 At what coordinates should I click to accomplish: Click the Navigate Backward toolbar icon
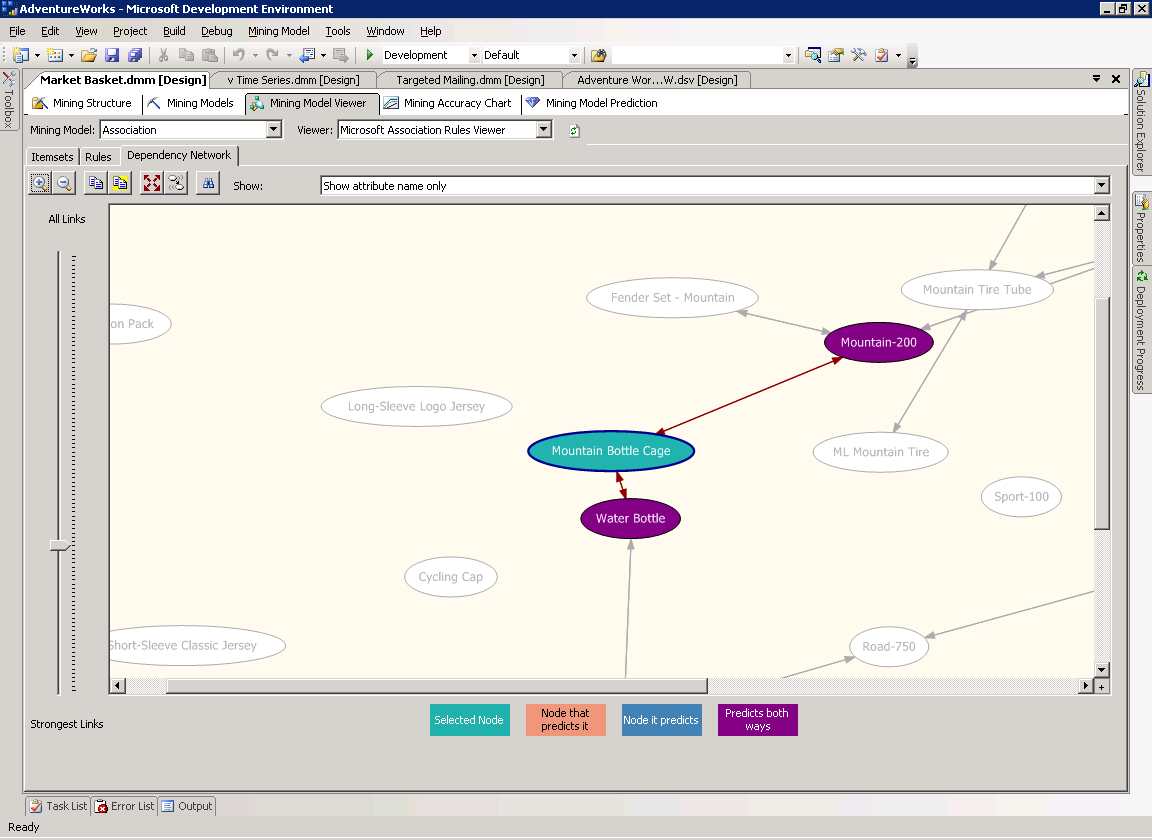click(307, 55)
